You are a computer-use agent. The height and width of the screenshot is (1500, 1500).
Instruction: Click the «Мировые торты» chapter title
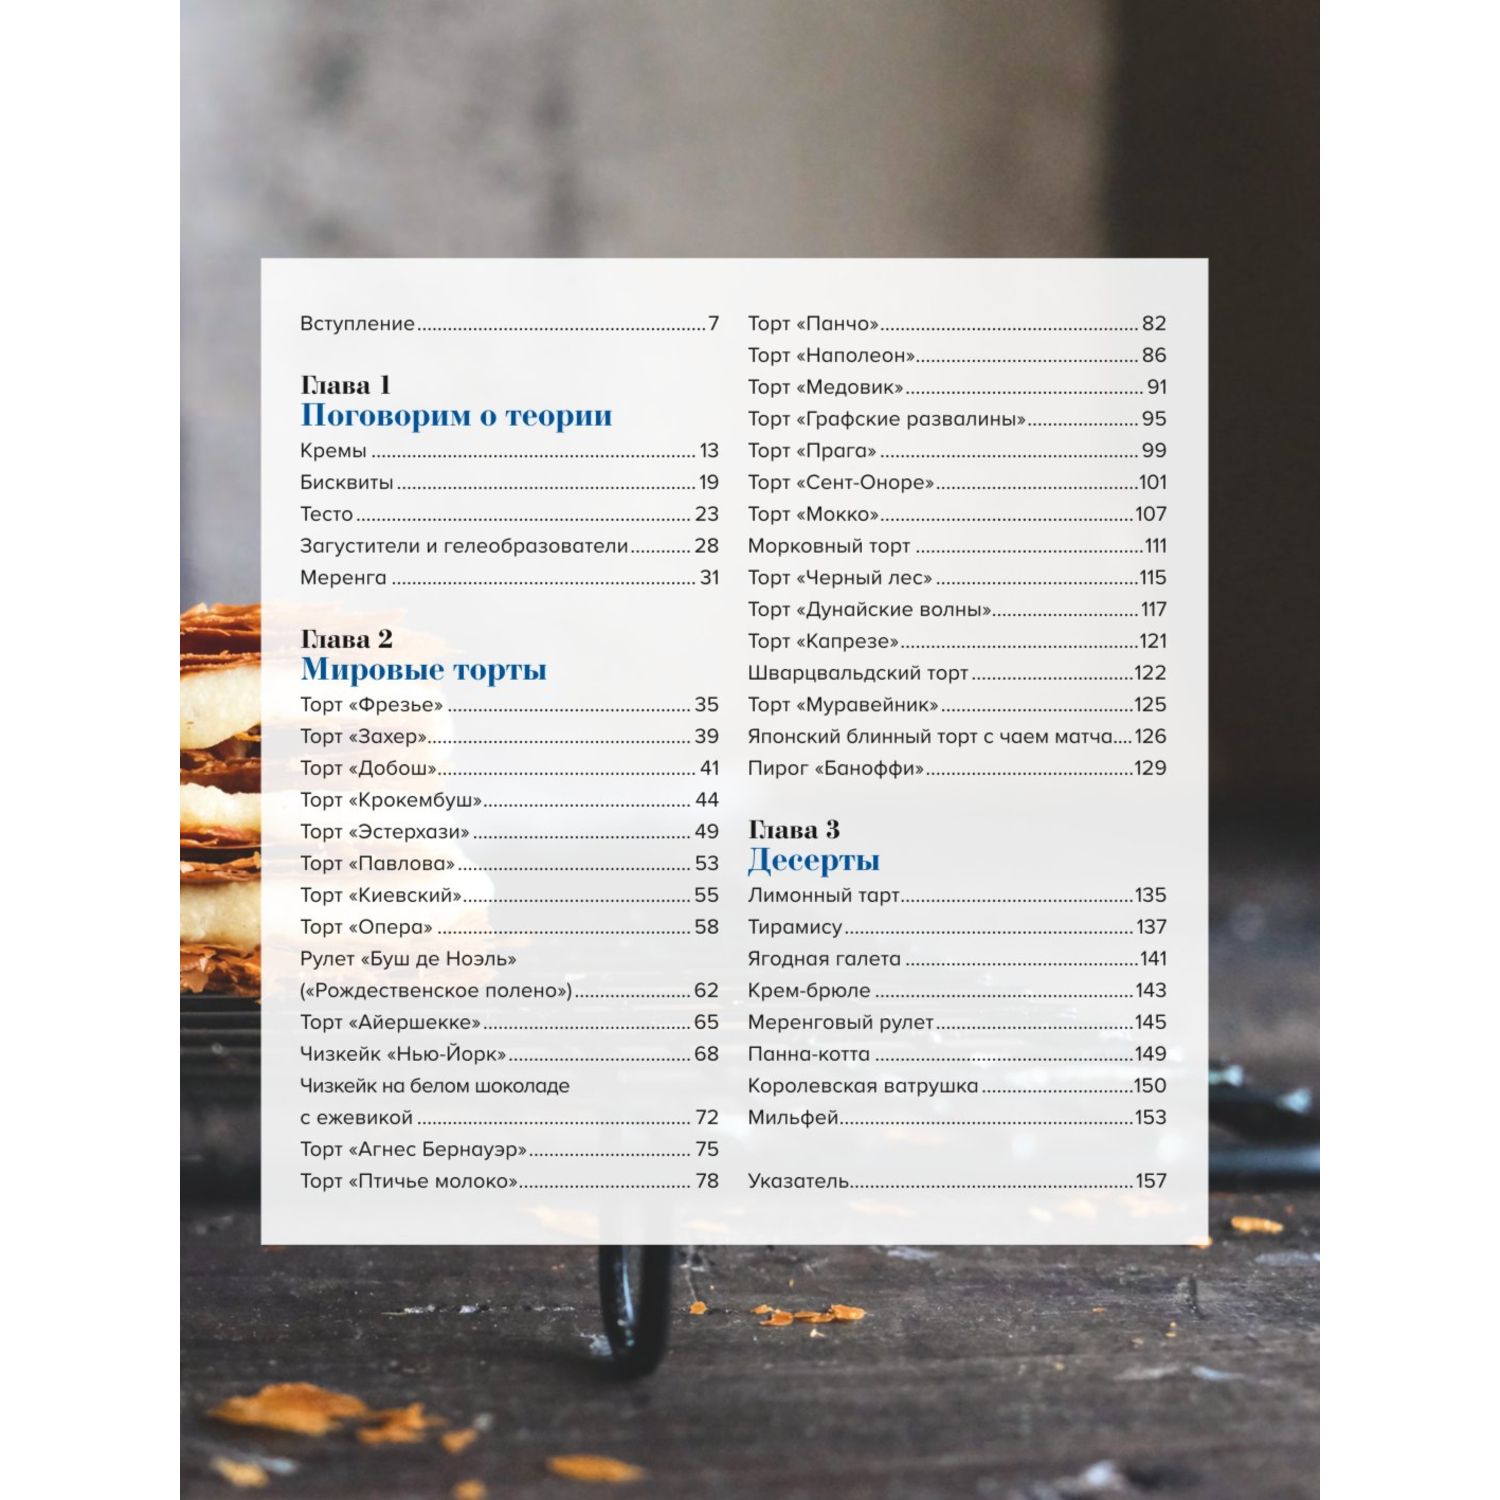coord(424,670)
